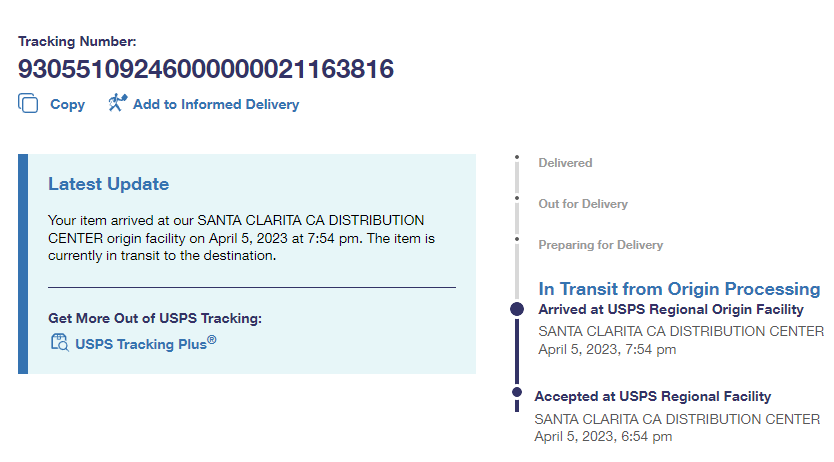Click Arrived at USPS Regional Origin Facility text

pos(670,310)
